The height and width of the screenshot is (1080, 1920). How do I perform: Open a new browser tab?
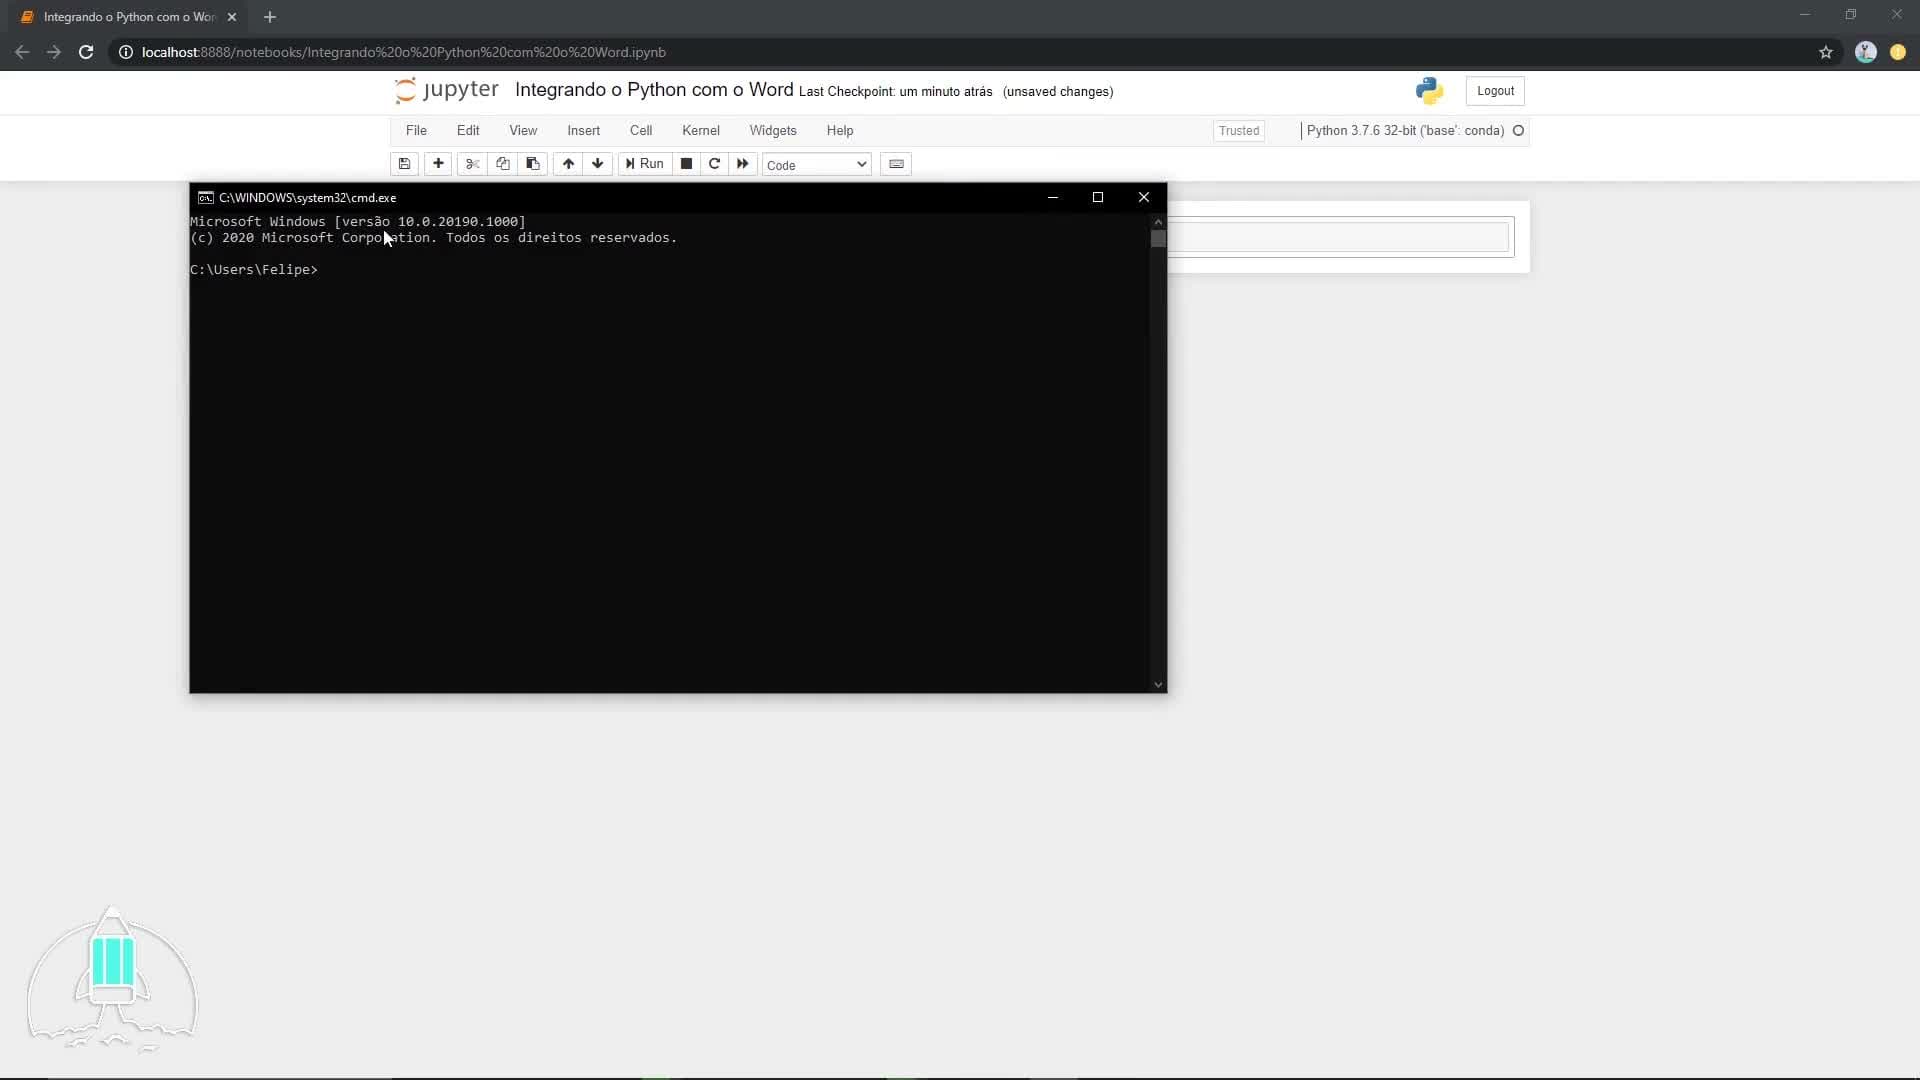(270, 17)
